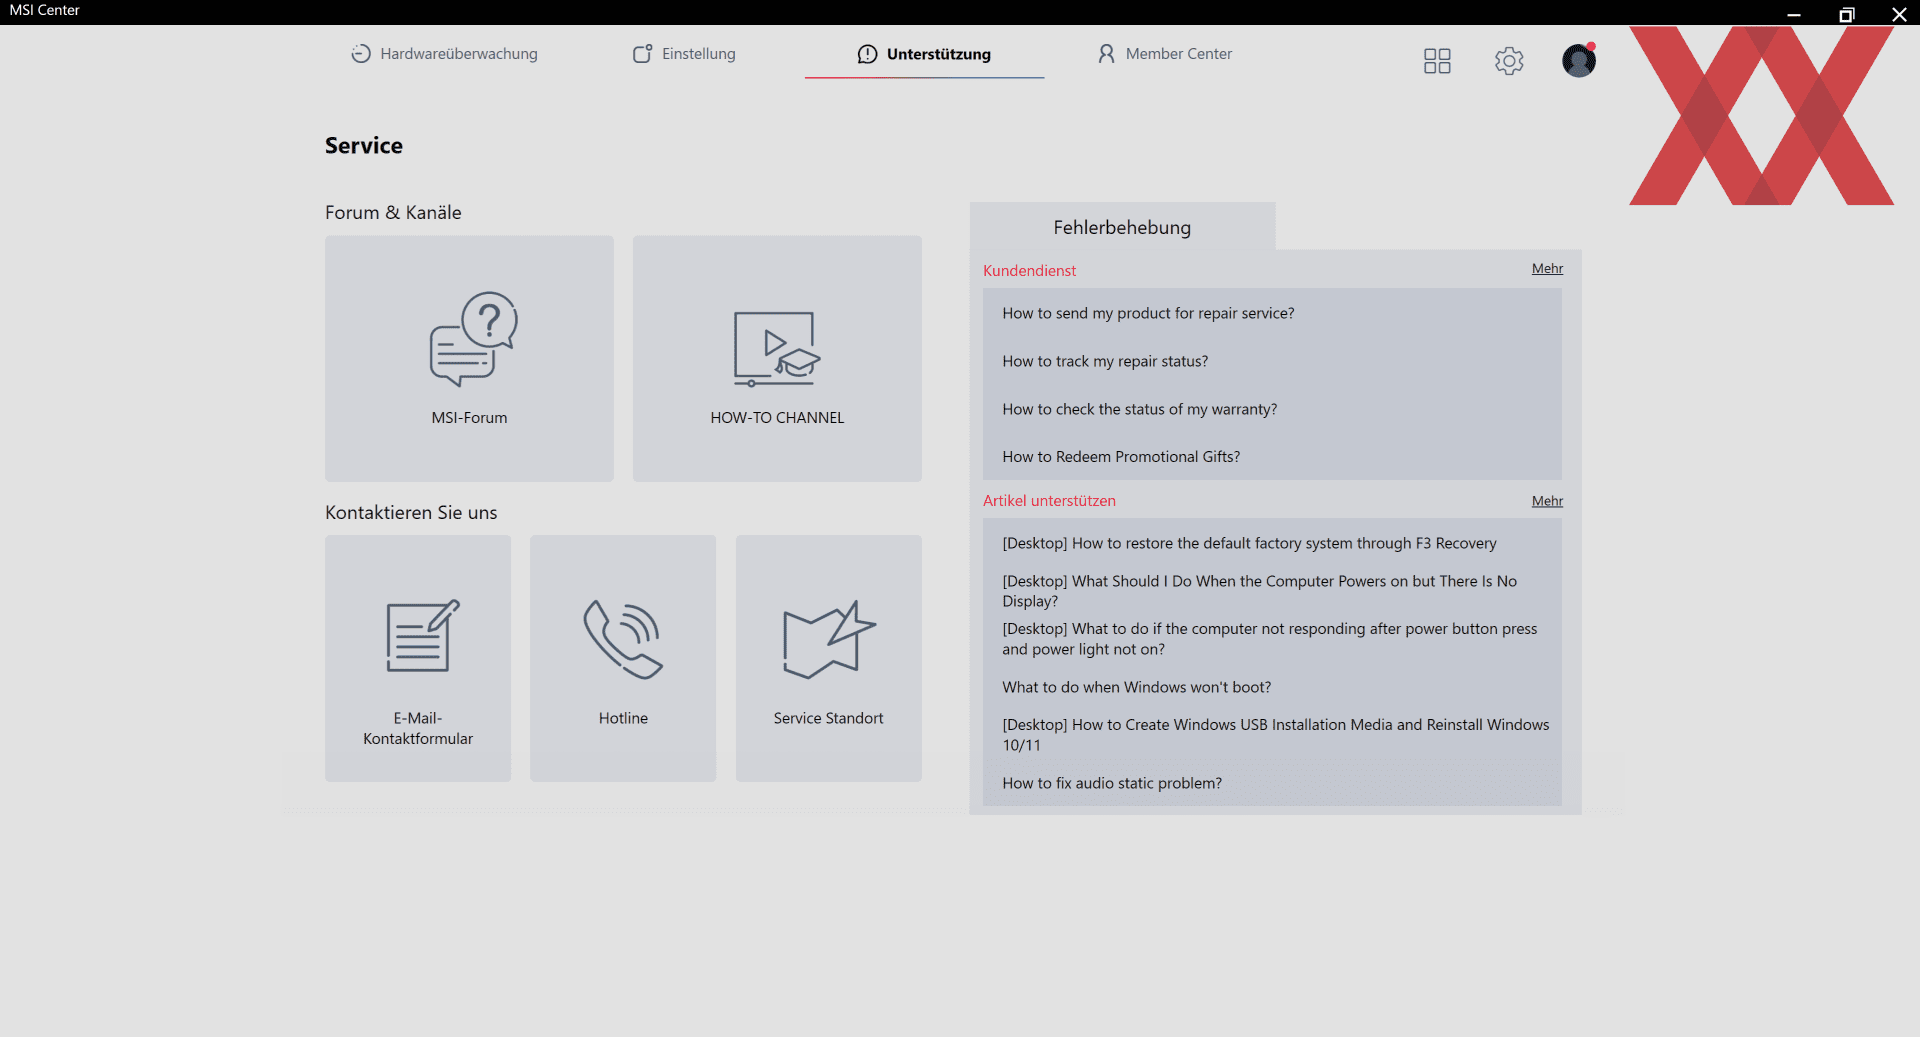Go to the Member Center tab
This screenshot has width=1920, height=1037.
(x=1164, y=54)
